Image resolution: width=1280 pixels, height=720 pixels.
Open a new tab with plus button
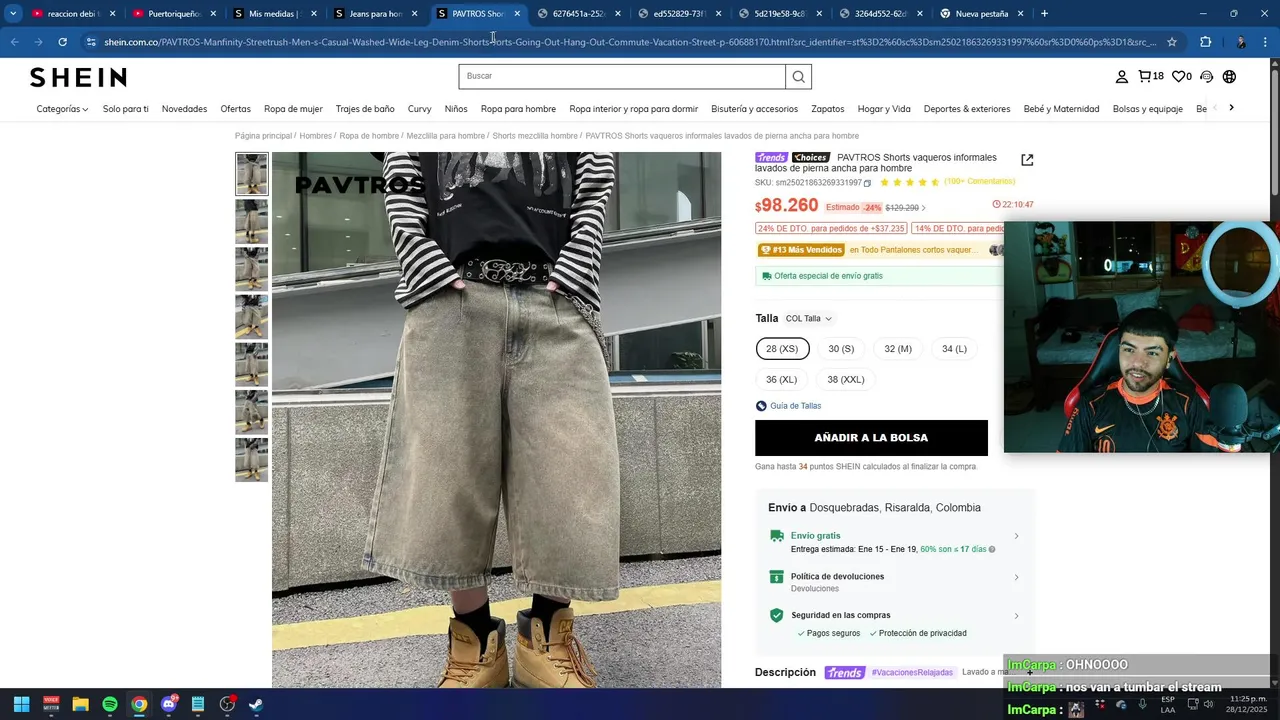(1044, 14)
